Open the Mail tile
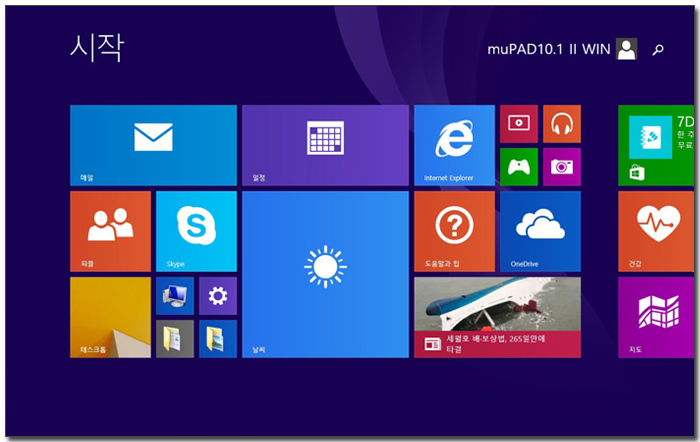The image size is (700, 442). [153, 145]
